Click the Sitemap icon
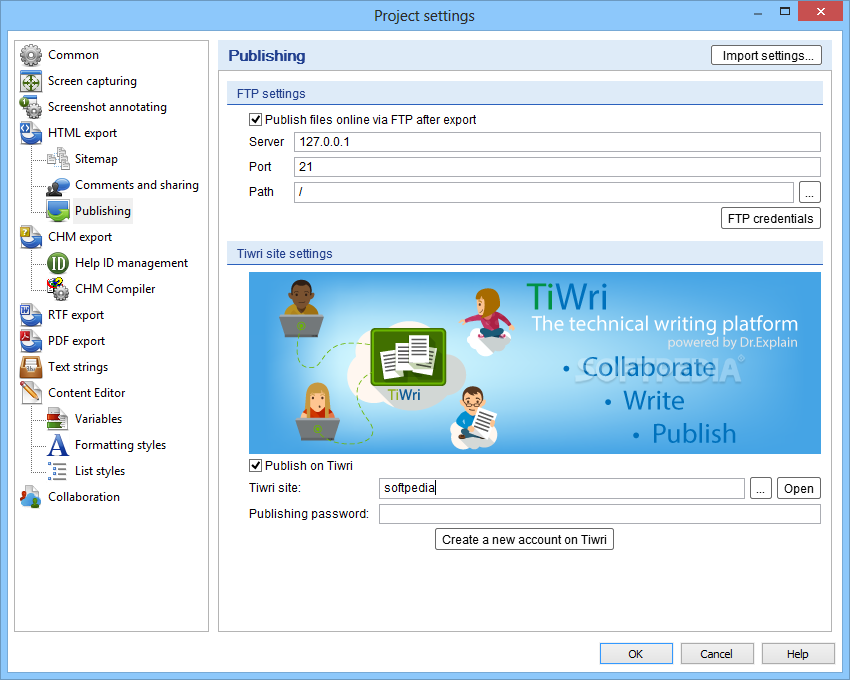This screenshot has width=850, height=680. pyautogui.click(x=58, y=159)
